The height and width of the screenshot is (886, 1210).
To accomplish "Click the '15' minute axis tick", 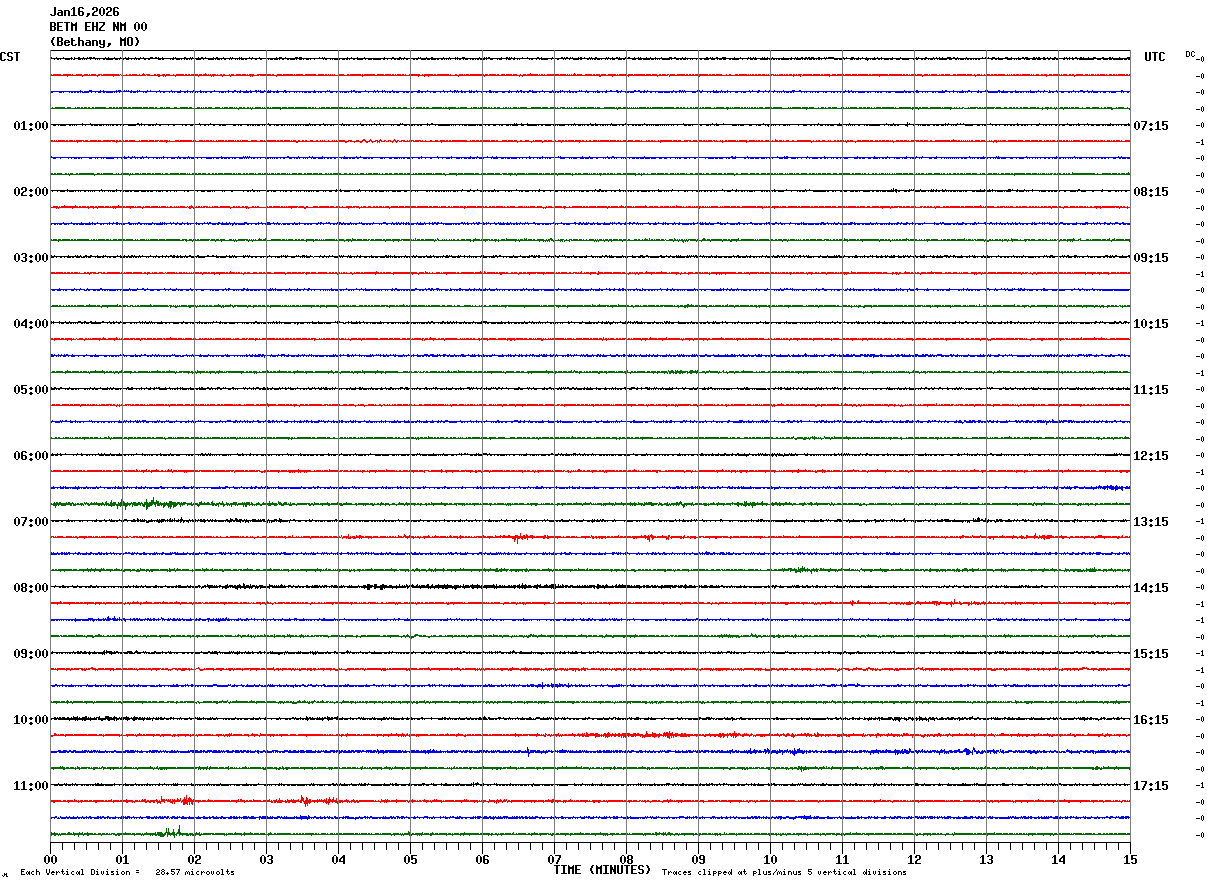I will tap(1130, 859).
